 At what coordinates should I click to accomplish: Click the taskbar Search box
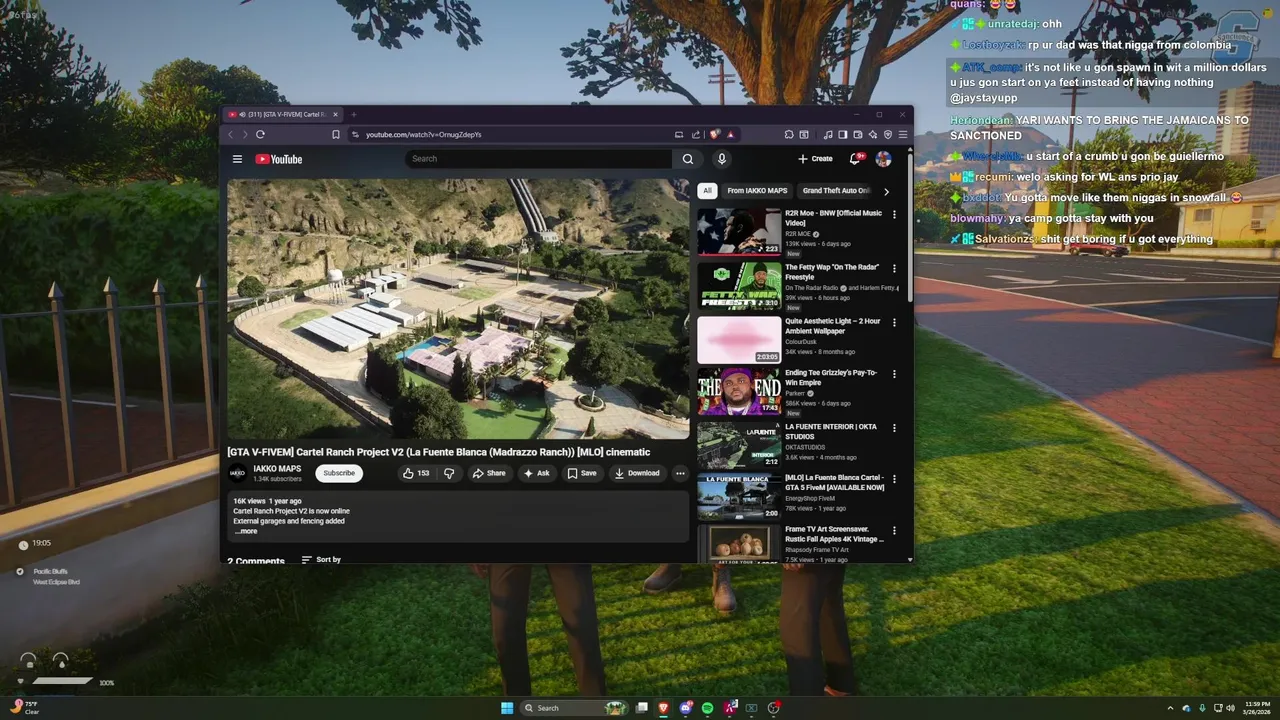pyautogui.click(x=575, y=708)
